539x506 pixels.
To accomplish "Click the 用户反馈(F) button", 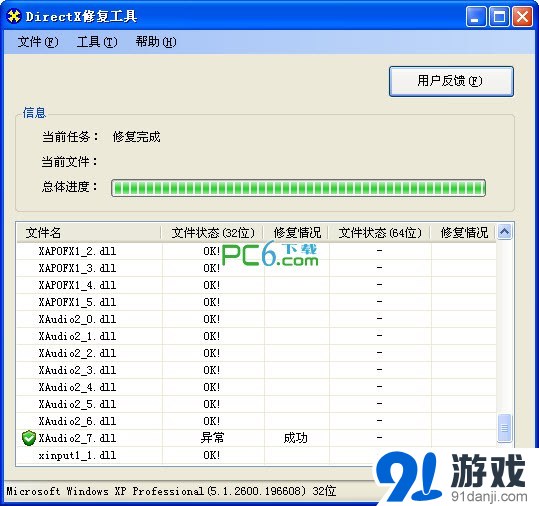I will click(x=451, y=81).
